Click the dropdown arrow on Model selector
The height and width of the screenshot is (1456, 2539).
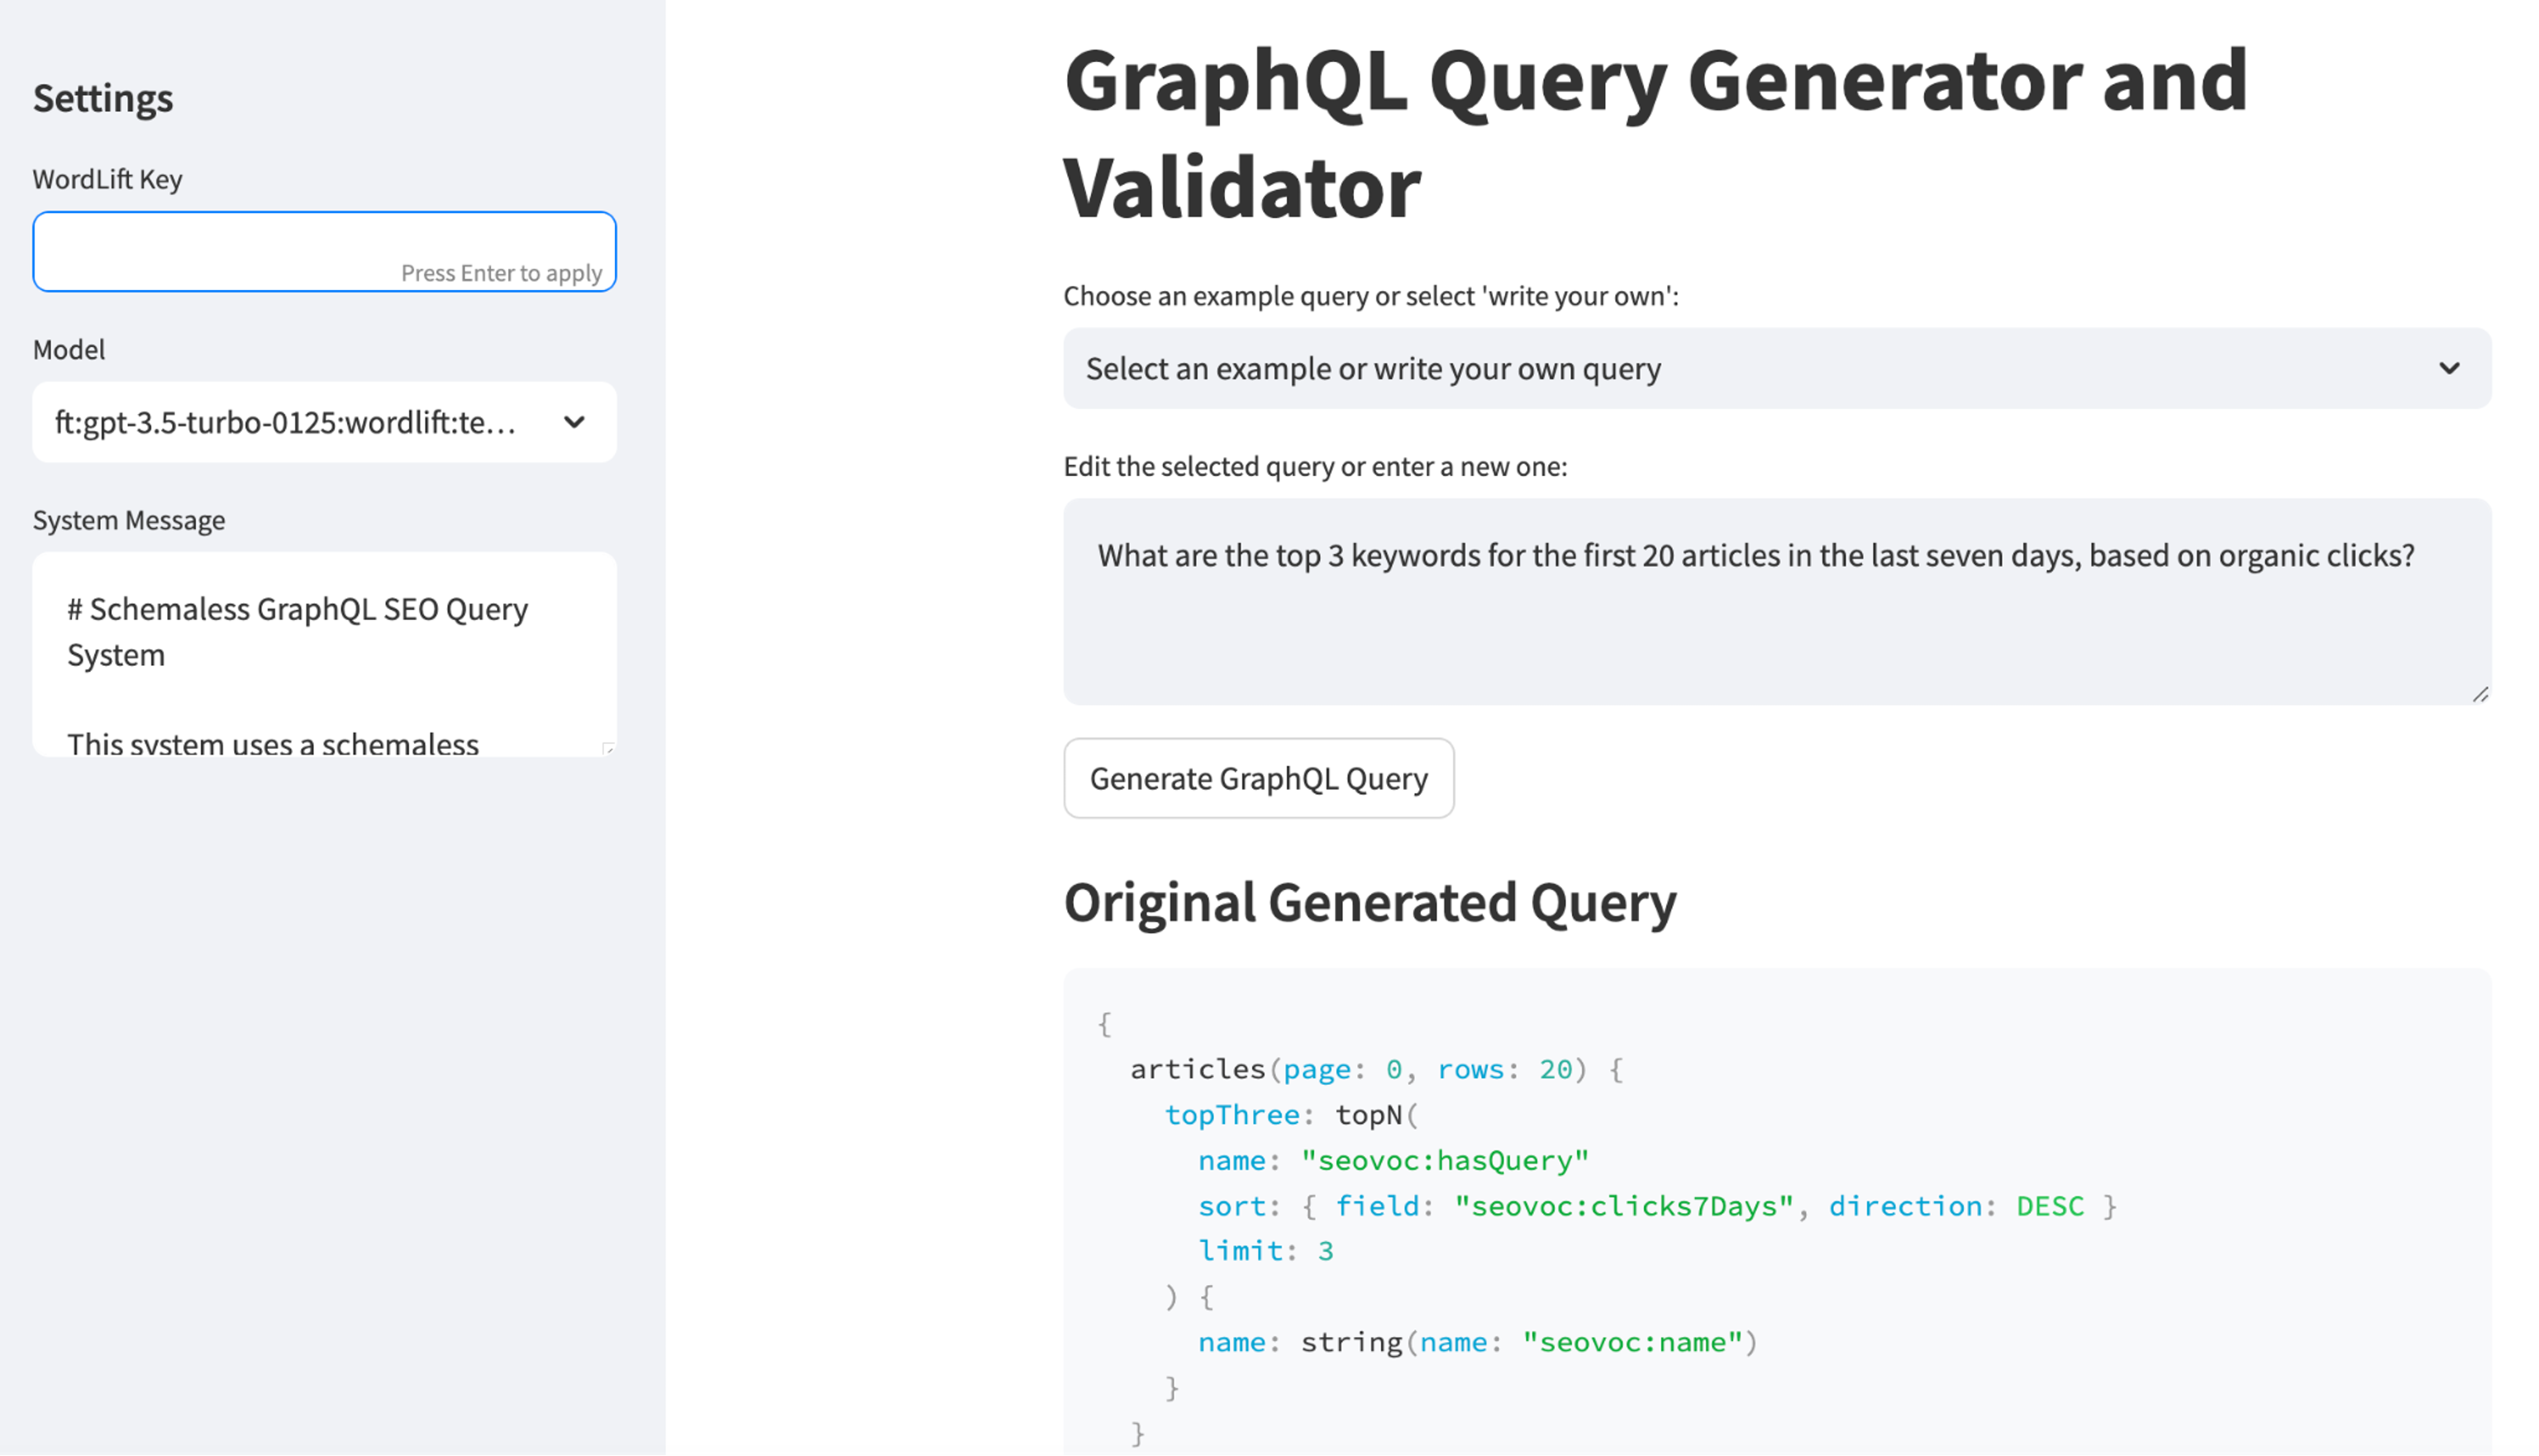[575, 421]
